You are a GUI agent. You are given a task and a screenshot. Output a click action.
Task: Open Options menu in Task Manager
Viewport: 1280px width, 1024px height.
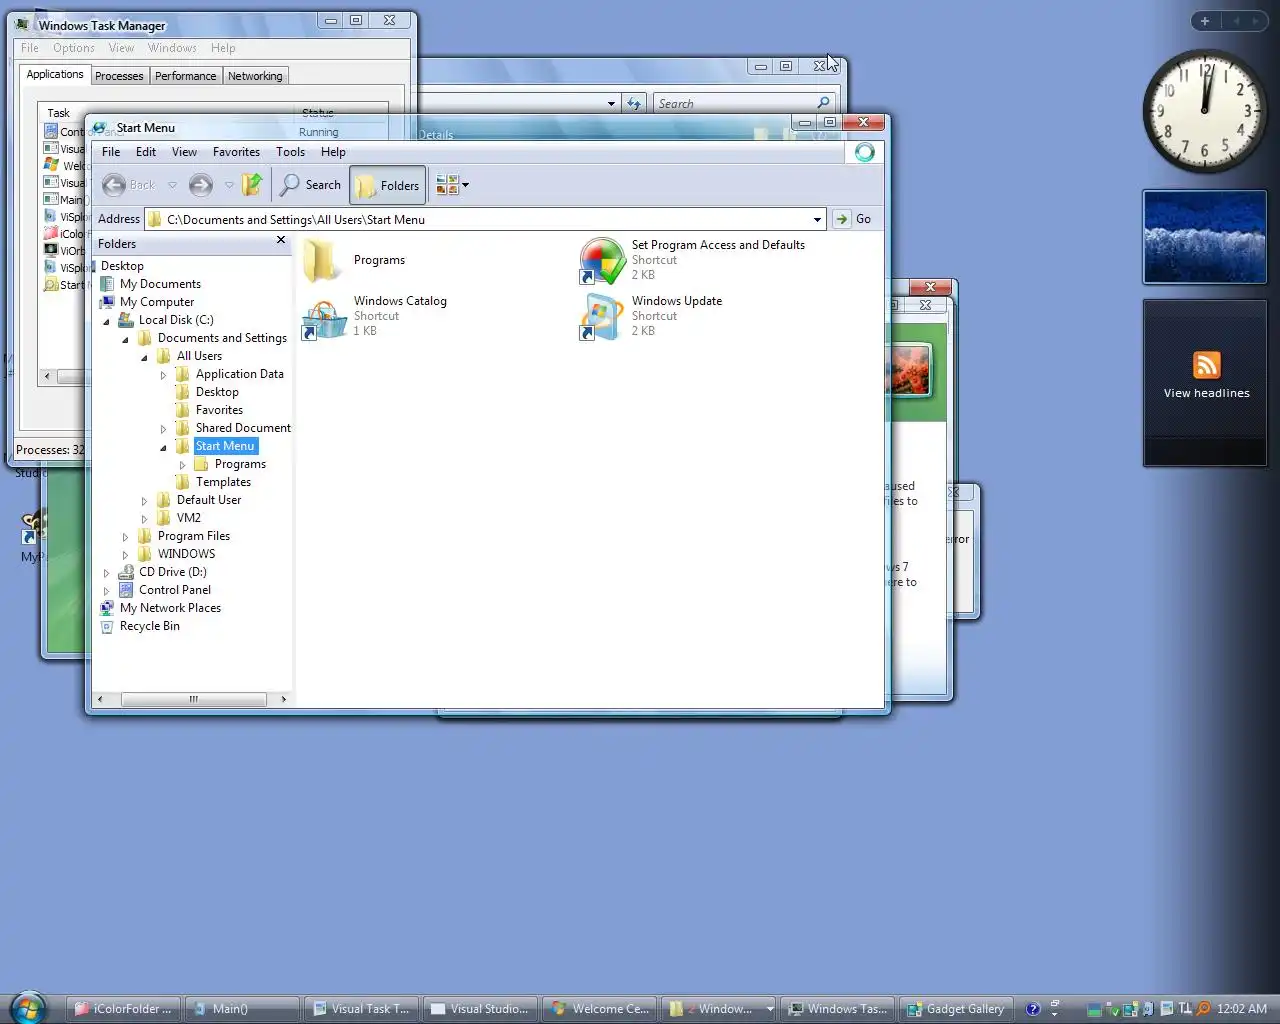74,48
